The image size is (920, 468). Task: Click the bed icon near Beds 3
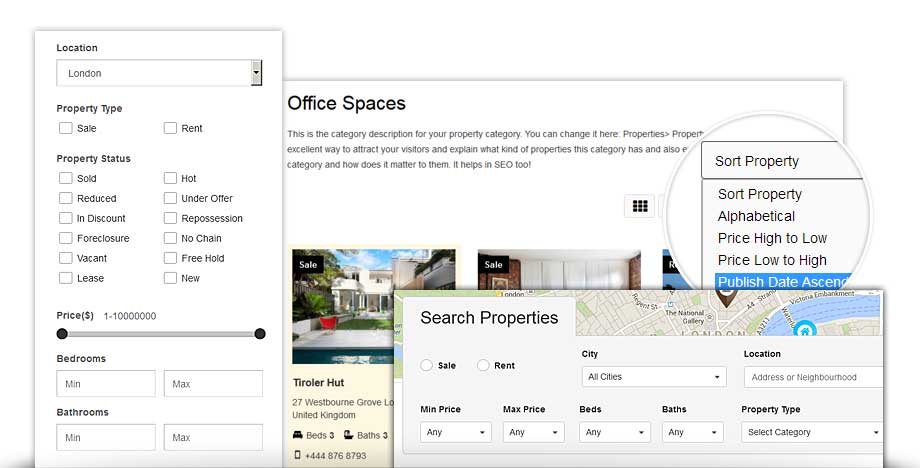pos(298,435)
